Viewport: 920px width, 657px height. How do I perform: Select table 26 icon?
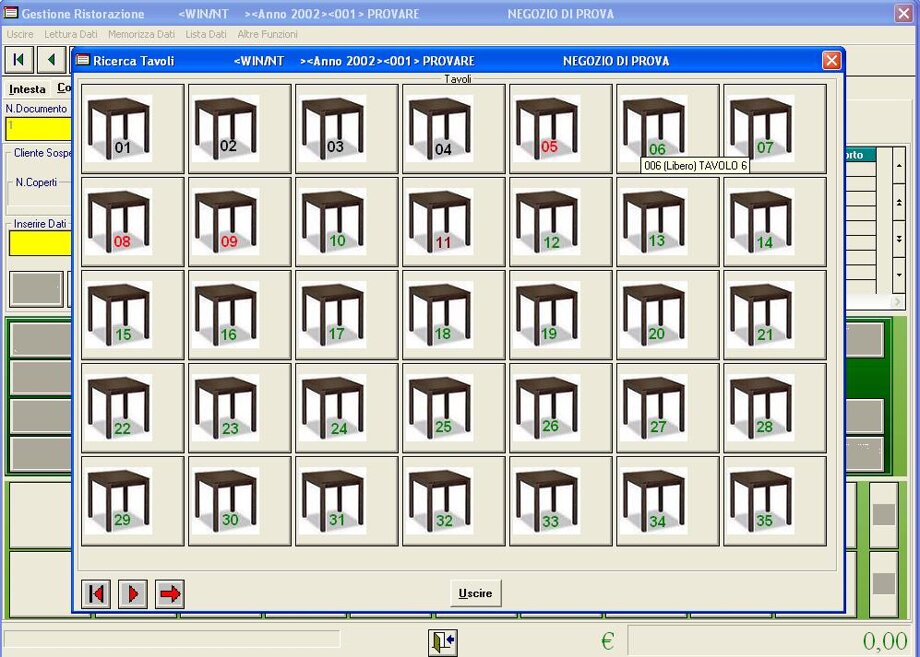point(560,408)
